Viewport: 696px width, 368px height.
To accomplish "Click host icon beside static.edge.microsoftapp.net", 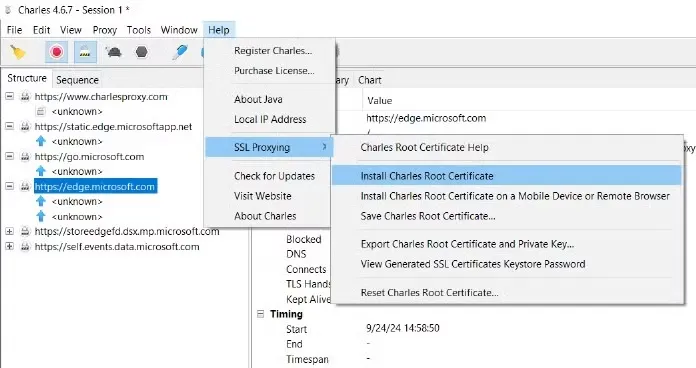I will point(25,127).
